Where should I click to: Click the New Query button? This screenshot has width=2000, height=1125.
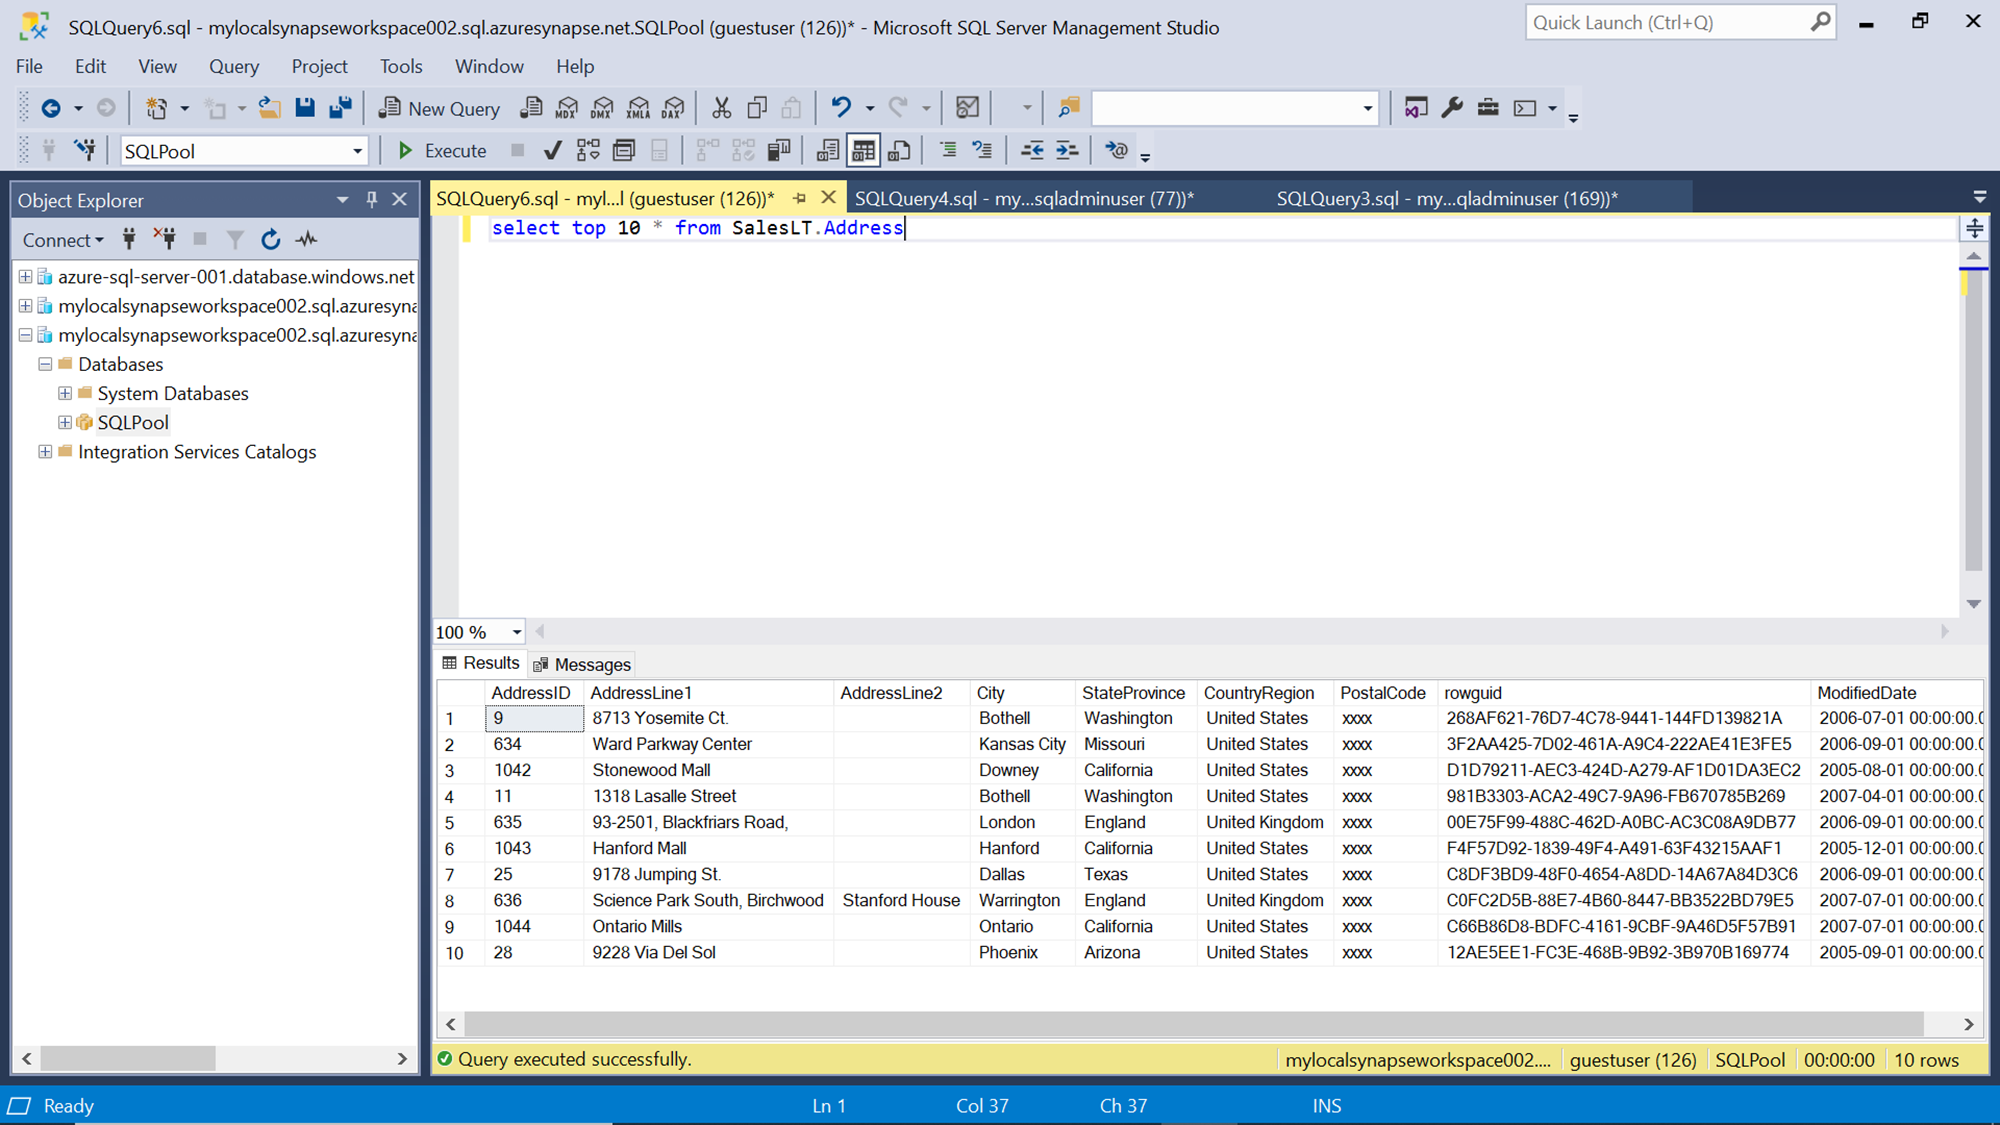pos(439,108)
